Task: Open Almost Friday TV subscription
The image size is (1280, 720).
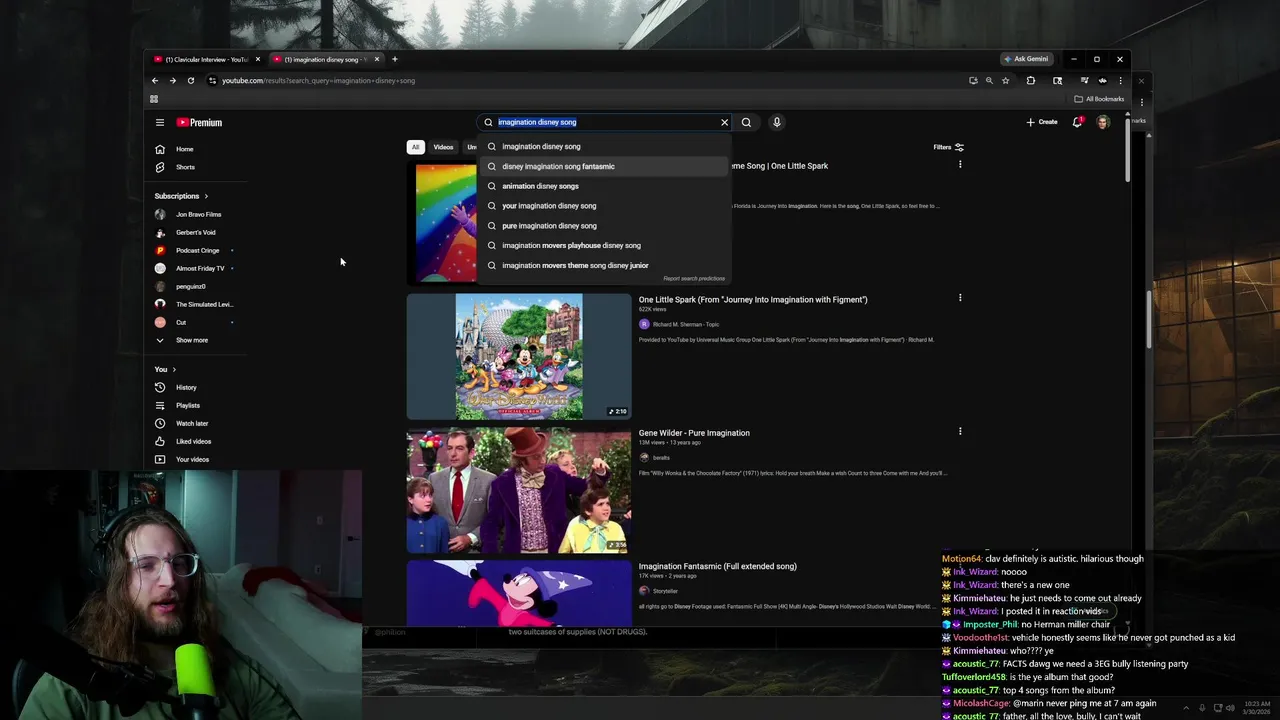Action: pos(200,268)
